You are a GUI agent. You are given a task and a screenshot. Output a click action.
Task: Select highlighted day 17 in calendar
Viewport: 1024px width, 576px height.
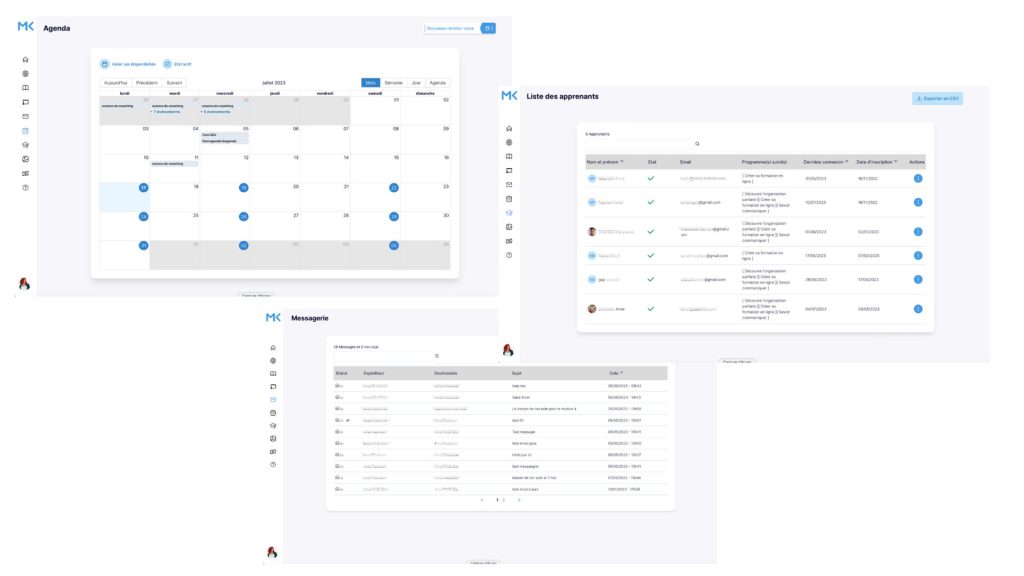143,187
